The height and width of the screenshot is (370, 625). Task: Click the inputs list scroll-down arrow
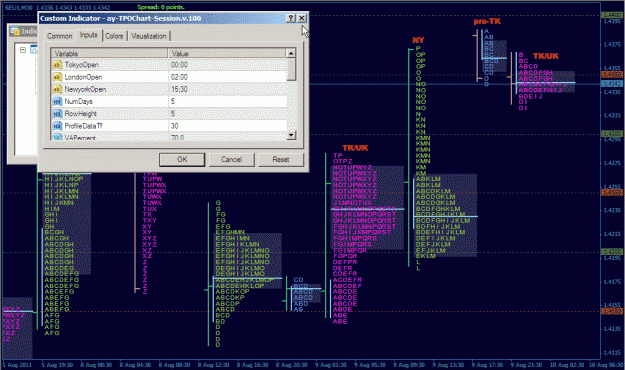[291, 135]
